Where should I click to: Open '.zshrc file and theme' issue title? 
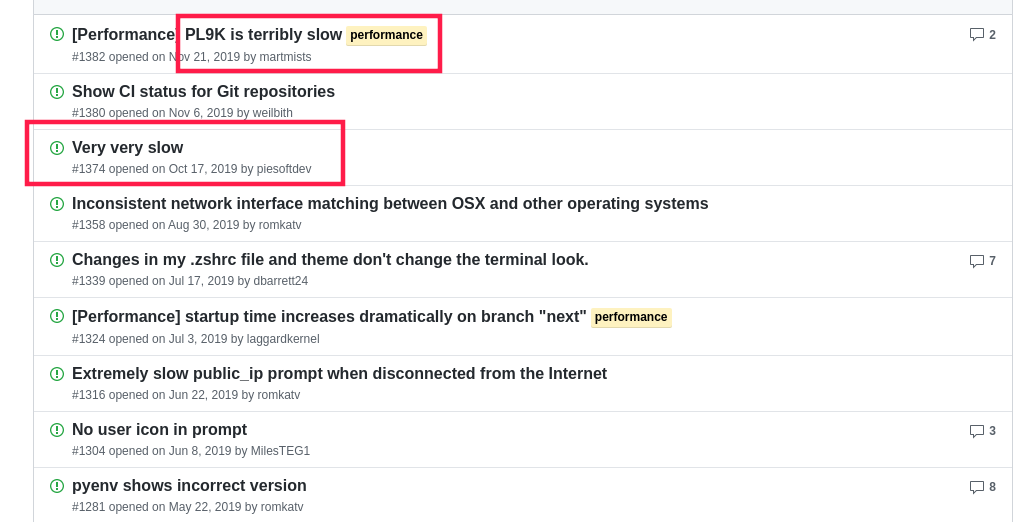point(330,259)
